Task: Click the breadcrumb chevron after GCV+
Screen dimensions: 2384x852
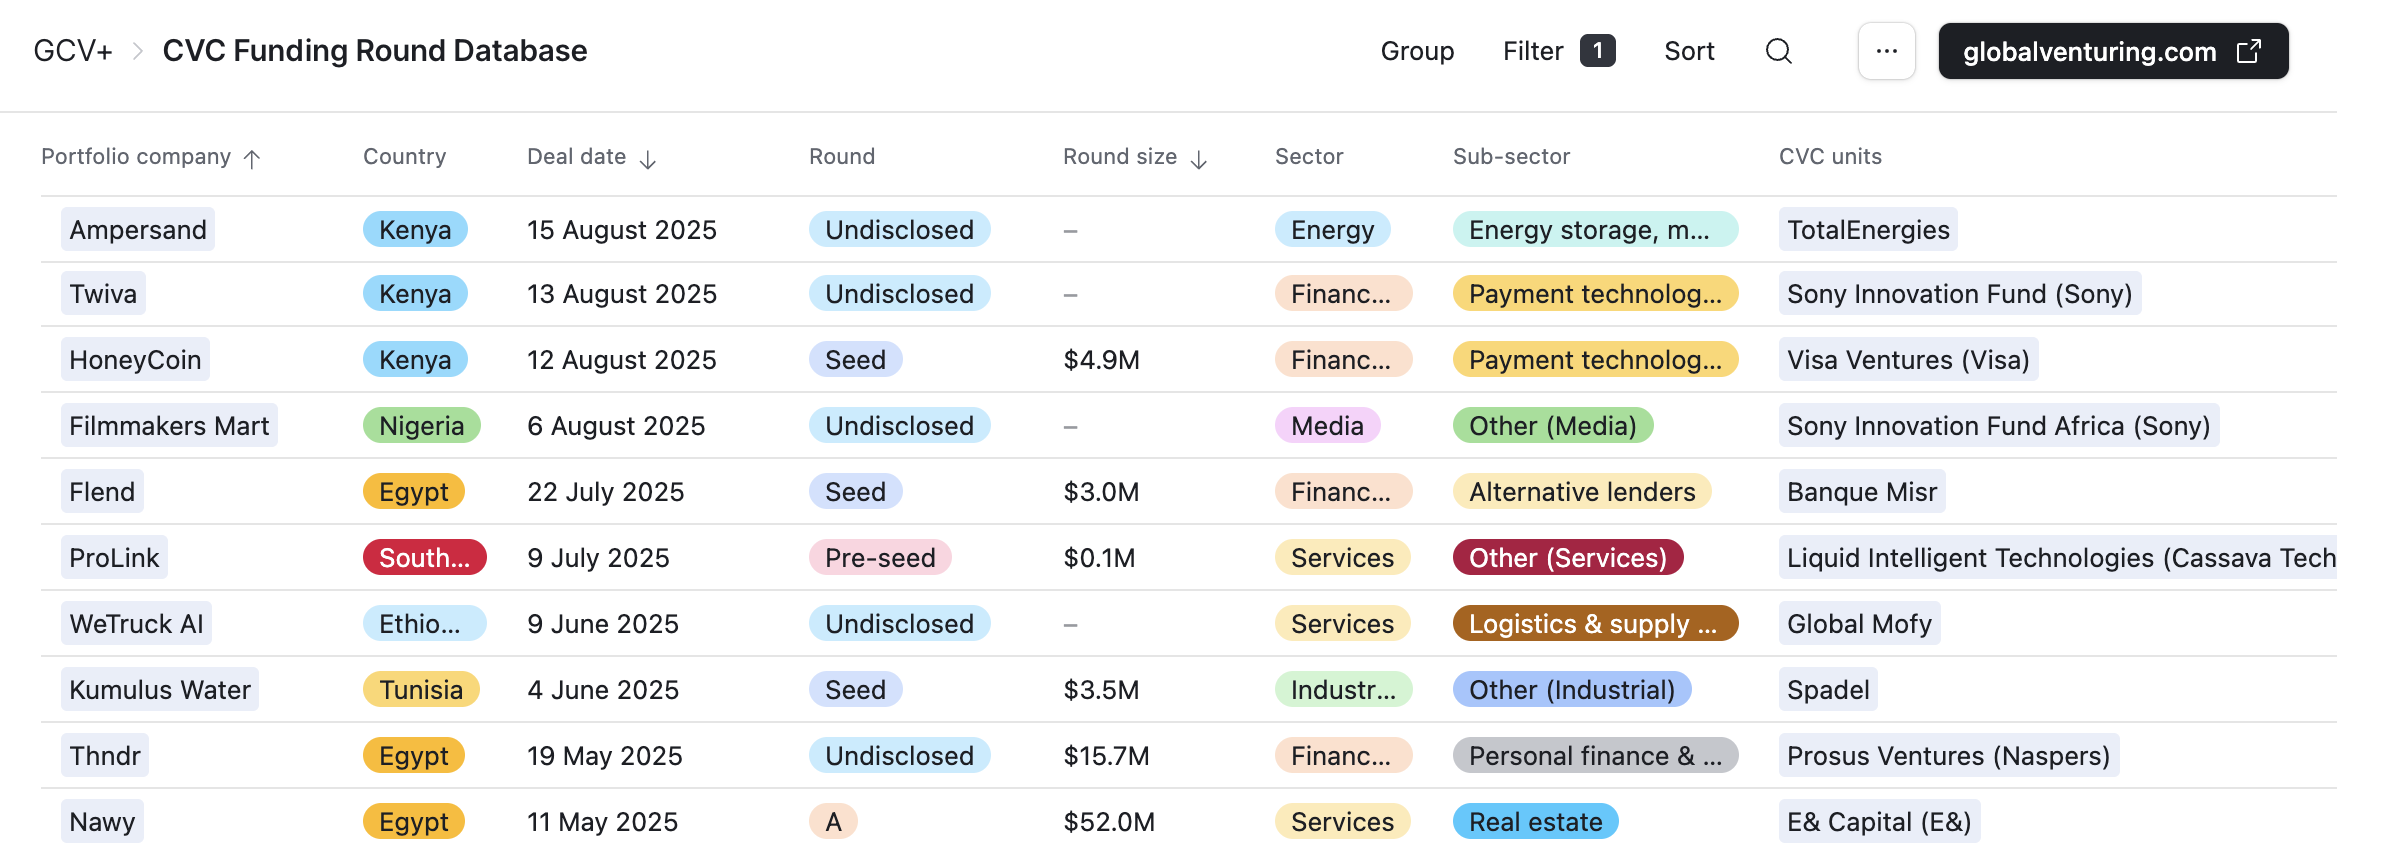Action: click(138, 51)
